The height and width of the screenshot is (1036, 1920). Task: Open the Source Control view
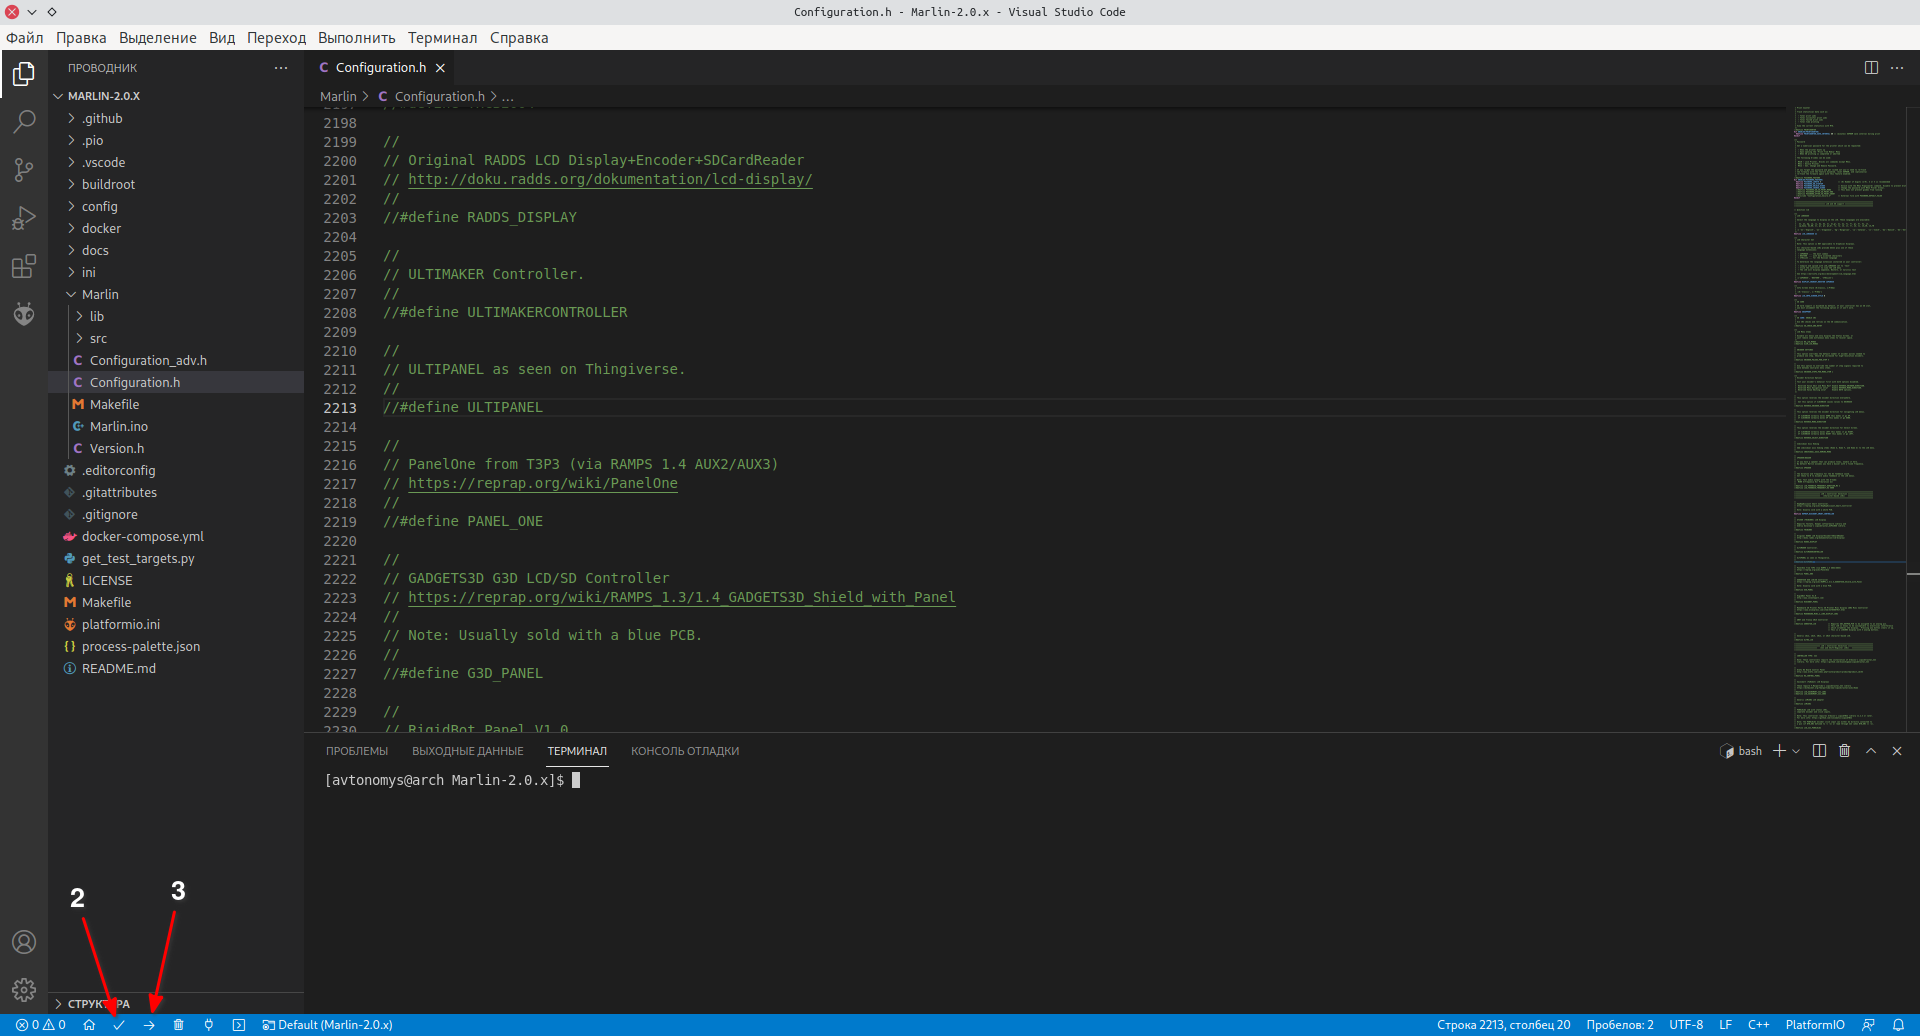coord(24,170)
